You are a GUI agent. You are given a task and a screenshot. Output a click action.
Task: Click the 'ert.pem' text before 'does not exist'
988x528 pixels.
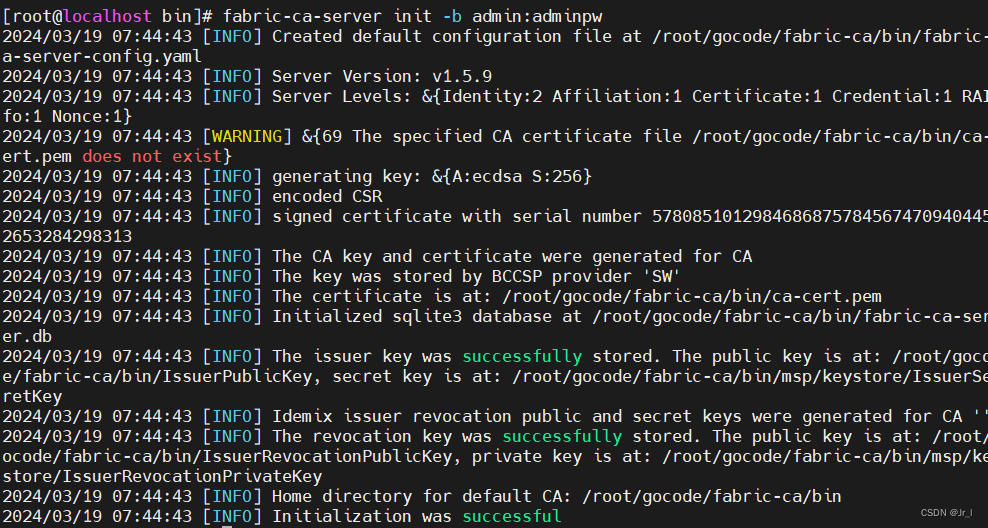coord(37,156)
